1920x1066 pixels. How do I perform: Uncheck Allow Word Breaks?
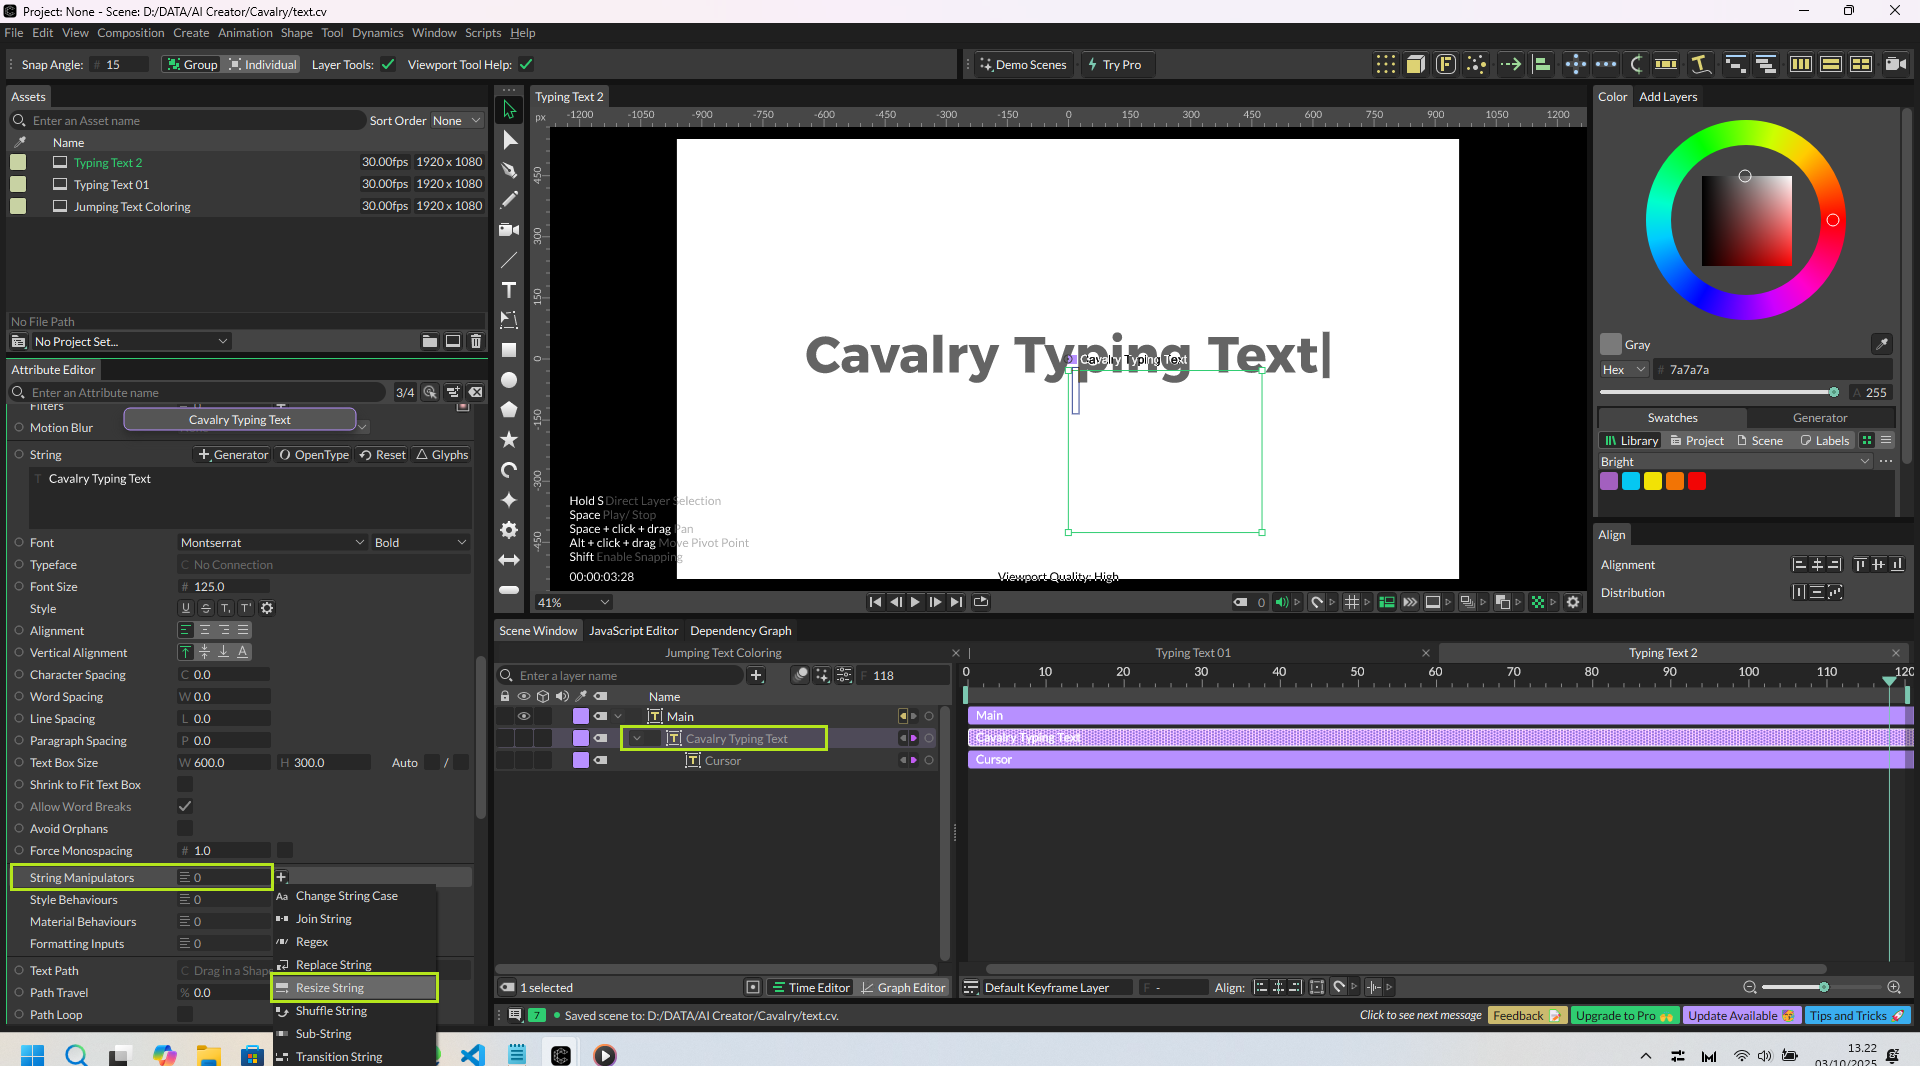(185, 807)
